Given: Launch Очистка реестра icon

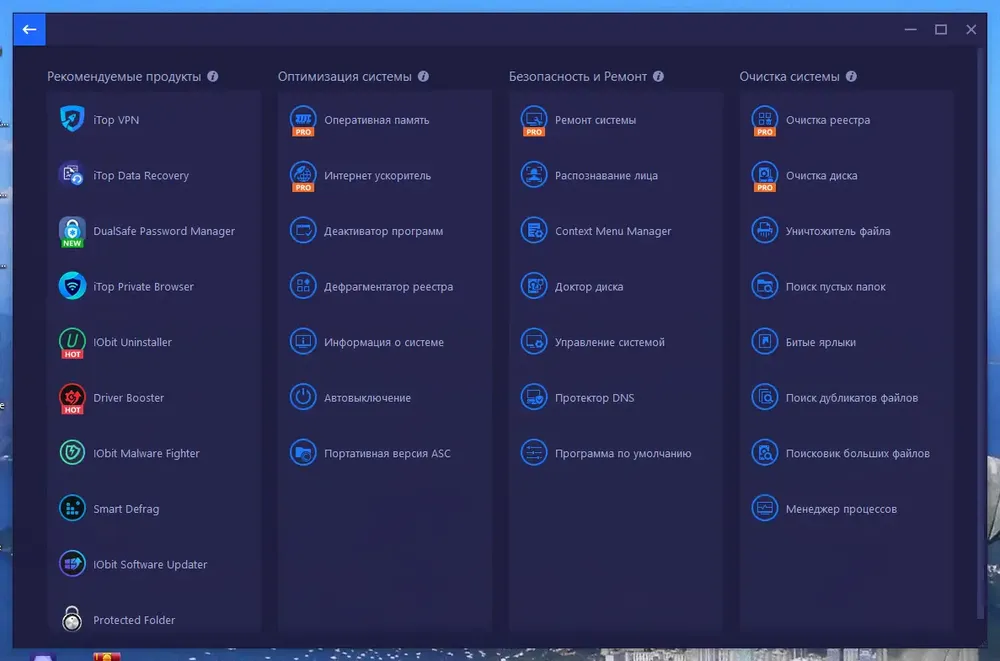Looking at the screenshot, I should point(765,120).
